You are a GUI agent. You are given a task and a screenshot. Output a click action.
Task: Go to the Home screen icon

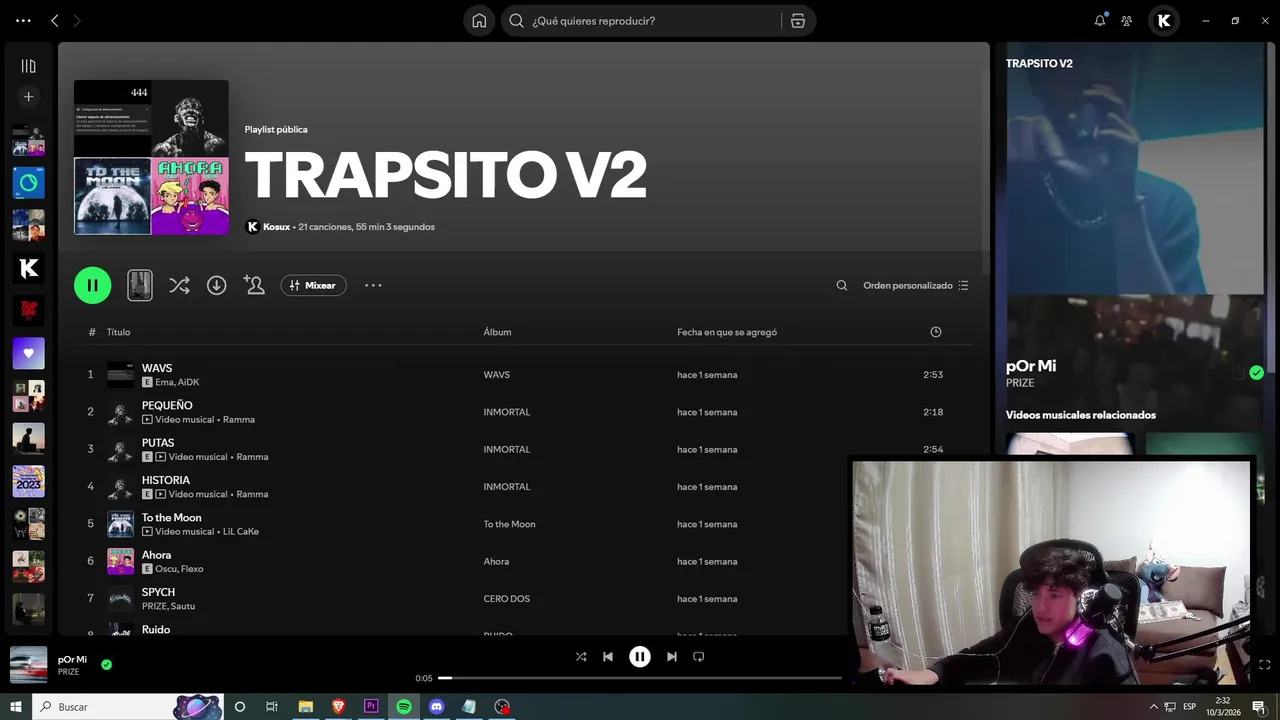click(x=479, y=20)
